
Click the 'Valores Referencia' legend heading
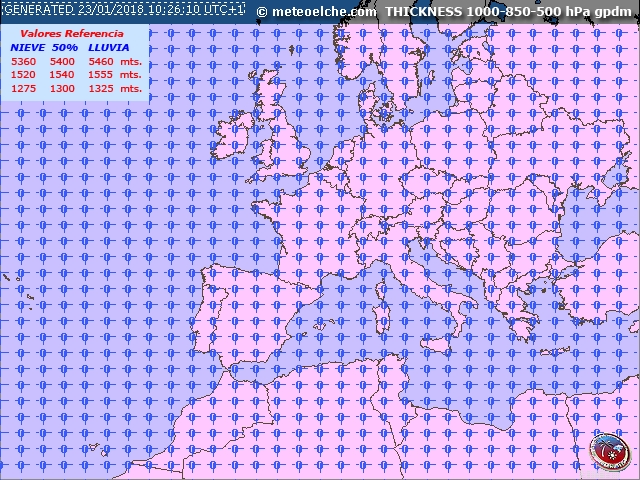tap(72, 33)
